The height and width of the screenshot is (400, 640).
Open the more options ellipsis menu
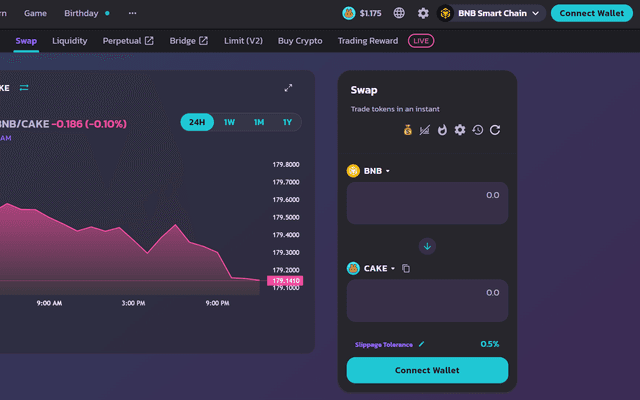[x=132, y=13]
